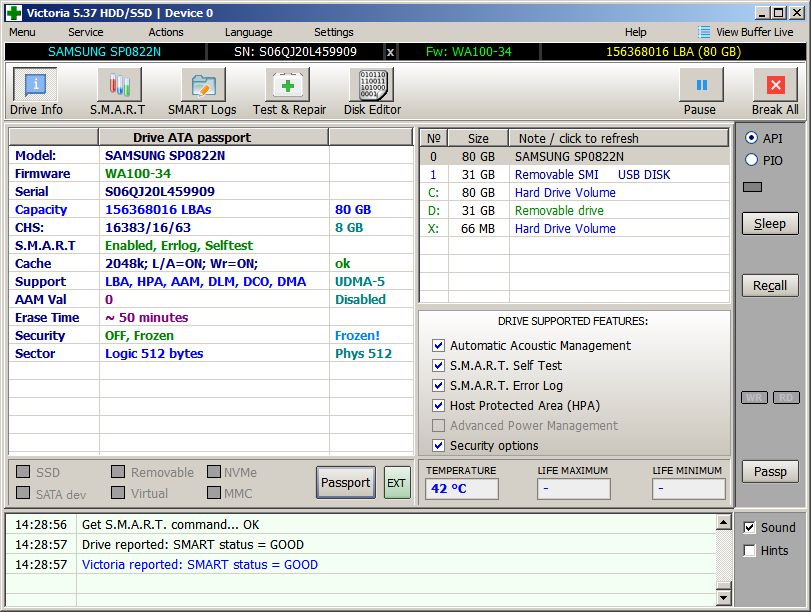Viewport: 811px width, 612px height.
Task: Click the Note / click to refresh header
Action: click(x=619, y=138)
